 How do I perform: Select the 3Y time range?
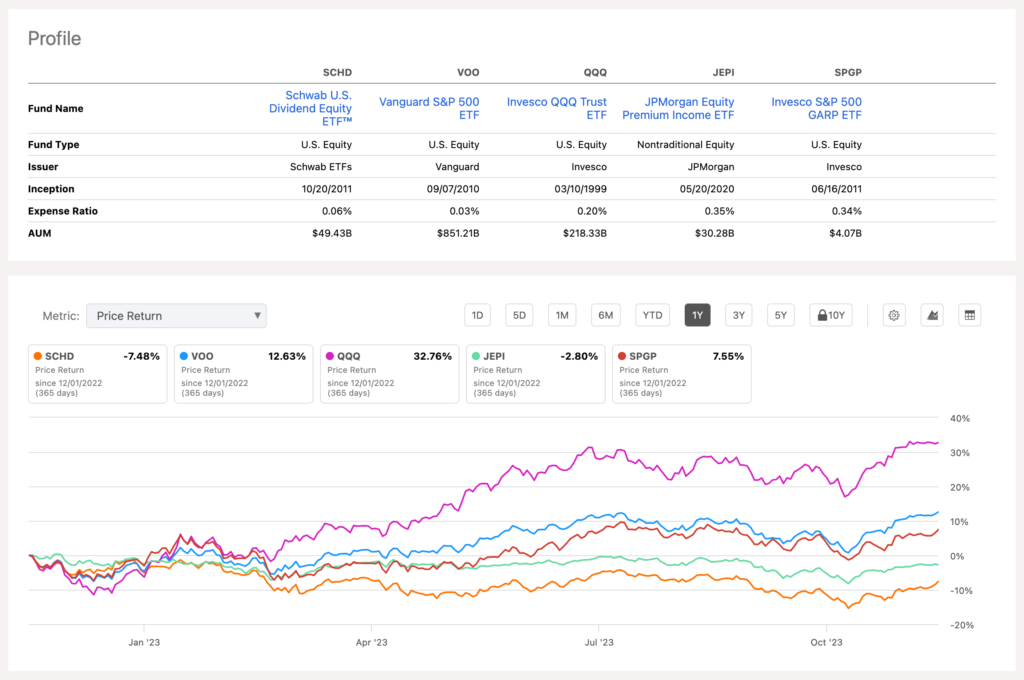tap(739, 316)
